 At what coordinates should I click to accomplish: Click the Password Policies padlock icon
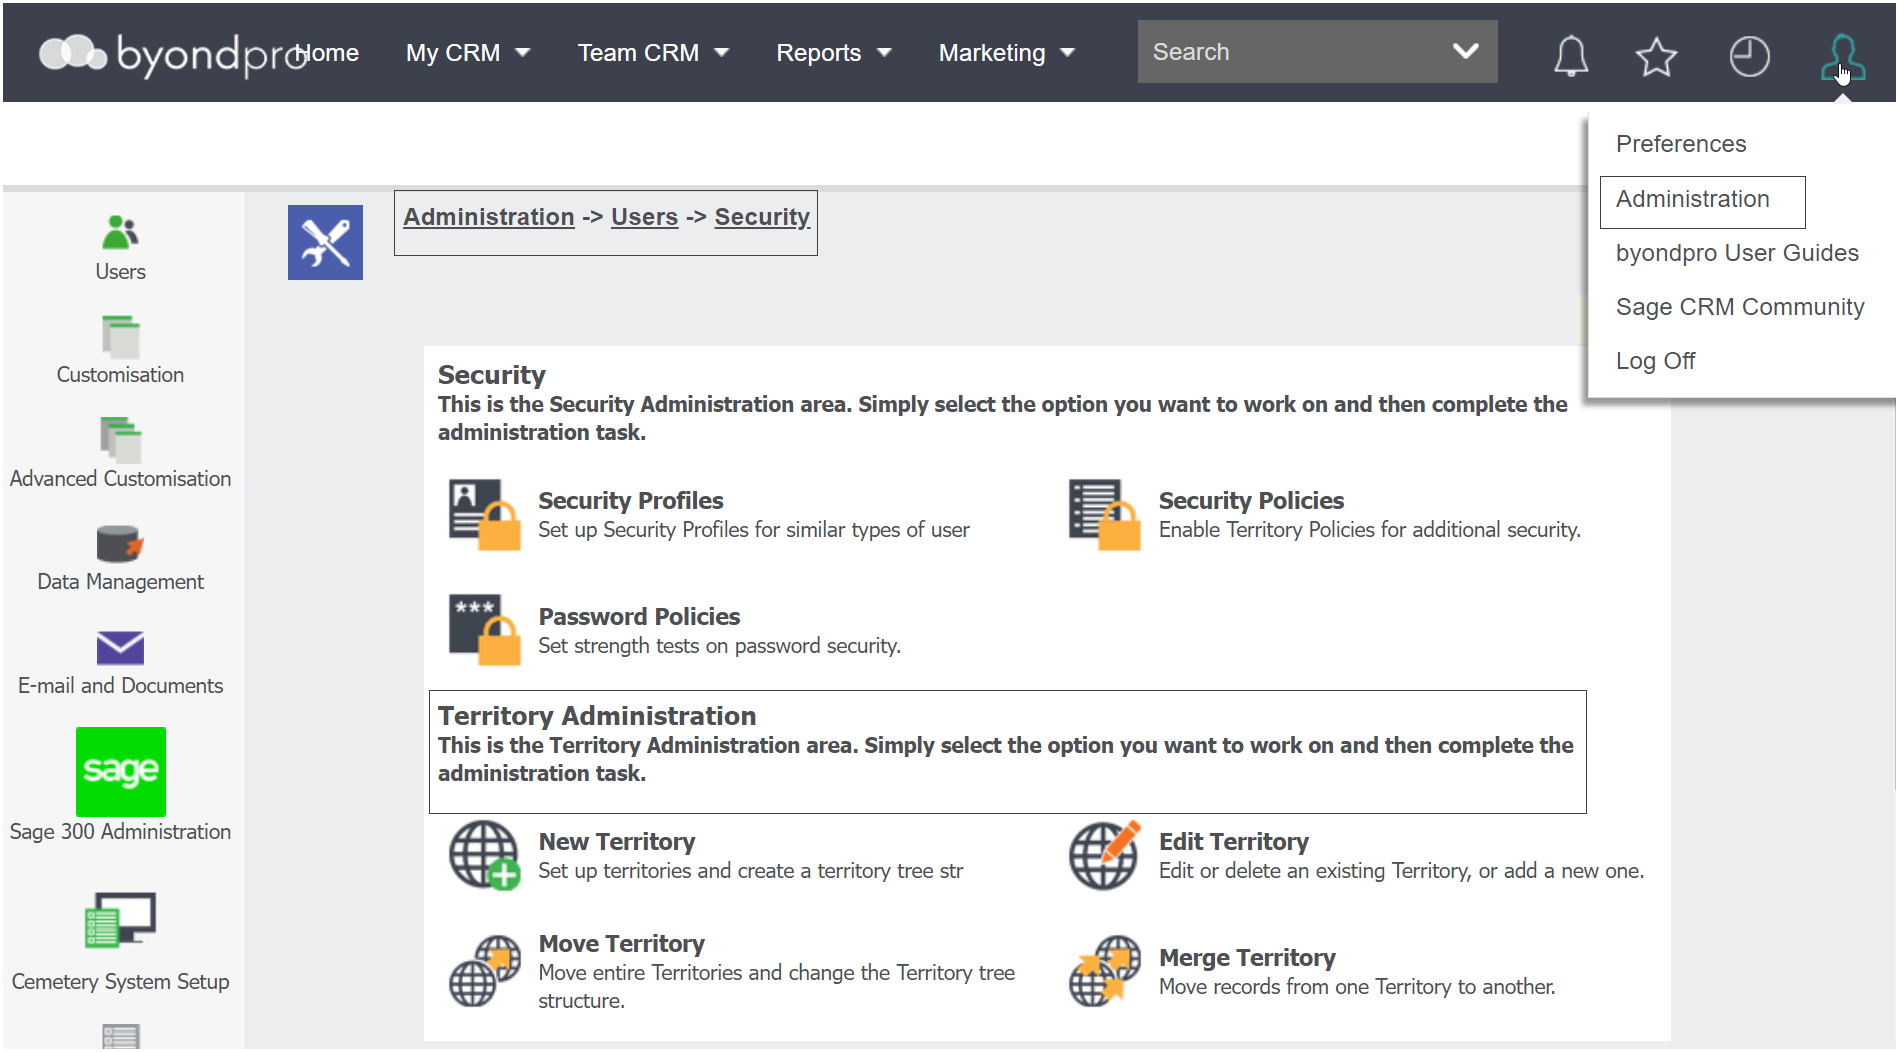click(484, 630)
